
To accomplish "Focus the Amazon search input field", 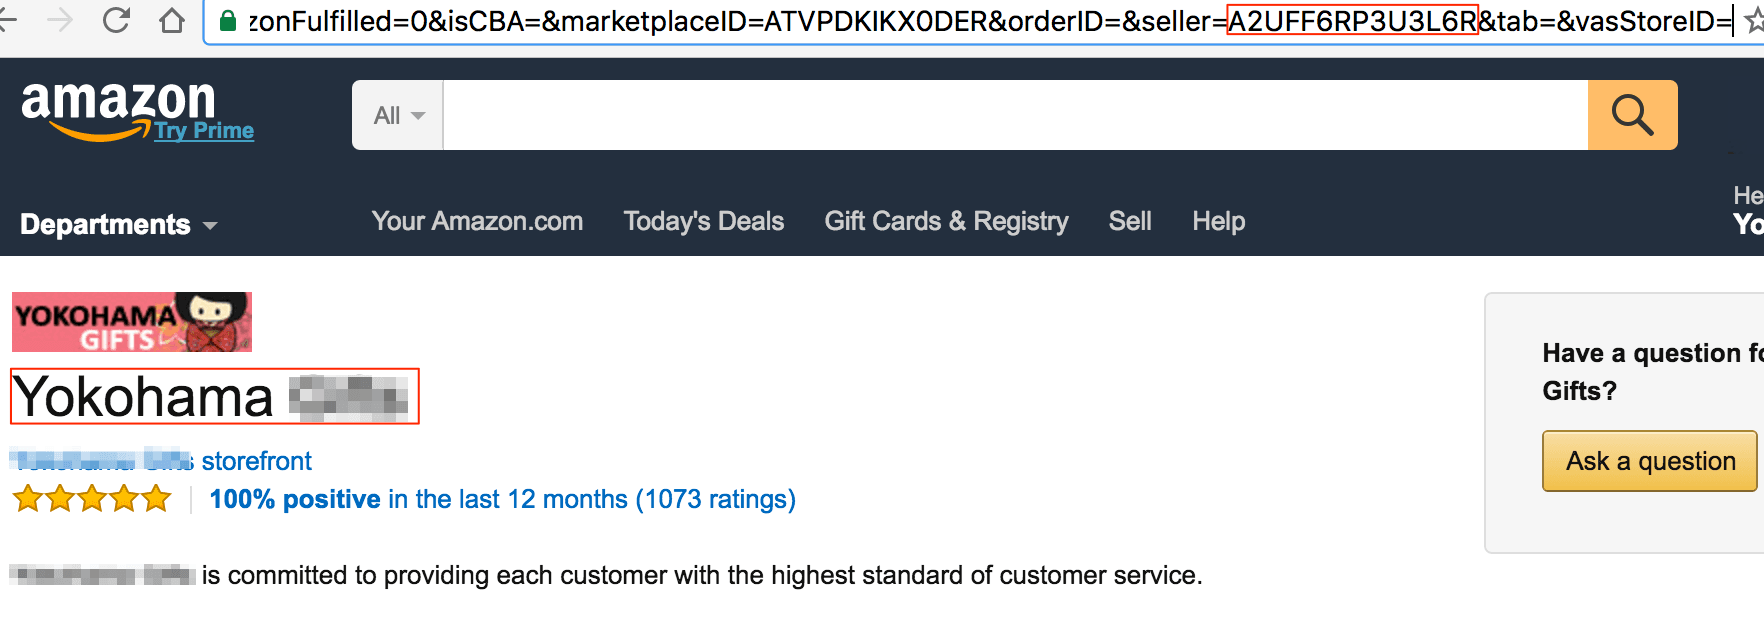I will coord(1014,115).
